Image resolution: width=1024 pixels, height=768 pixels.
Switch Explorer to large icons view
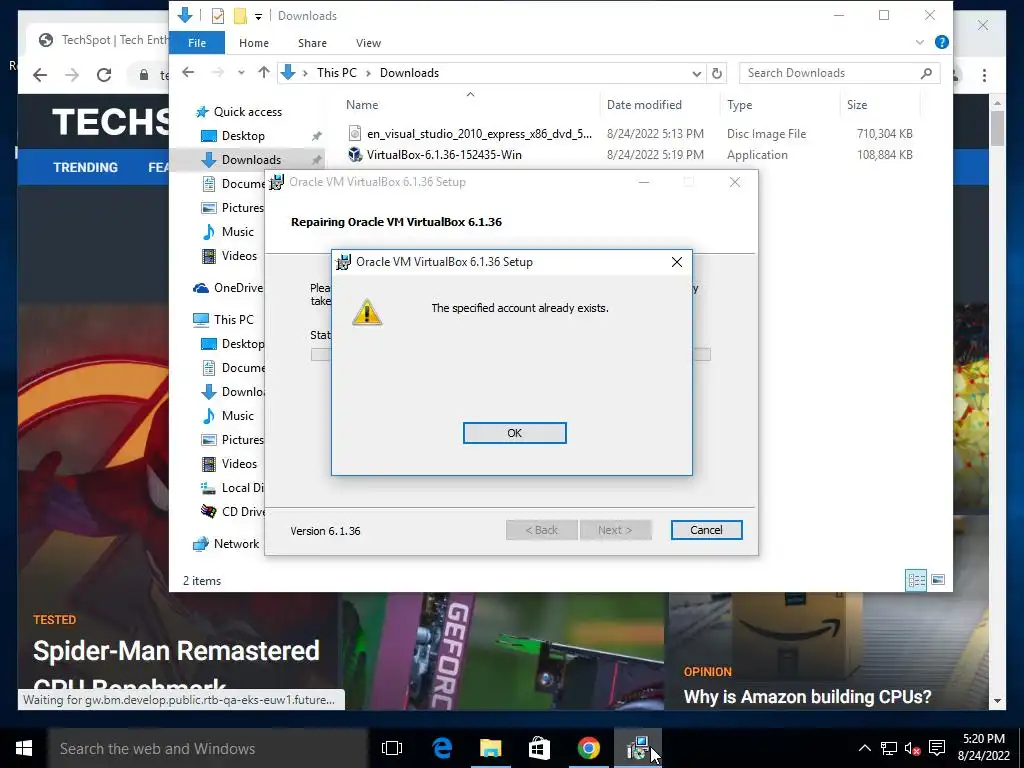pyautogui.click(x=938, y=580)
